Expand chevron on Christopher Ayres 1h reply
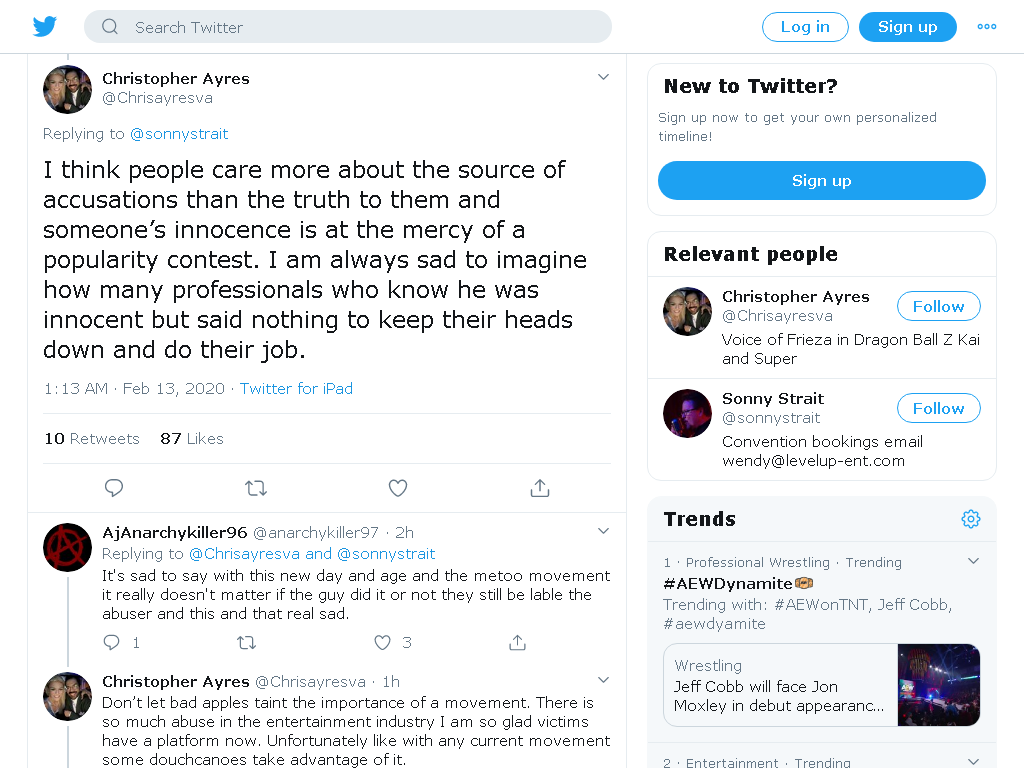This screenshot has width=1024, height=768. pyautogui.click(x=603, y=680)
